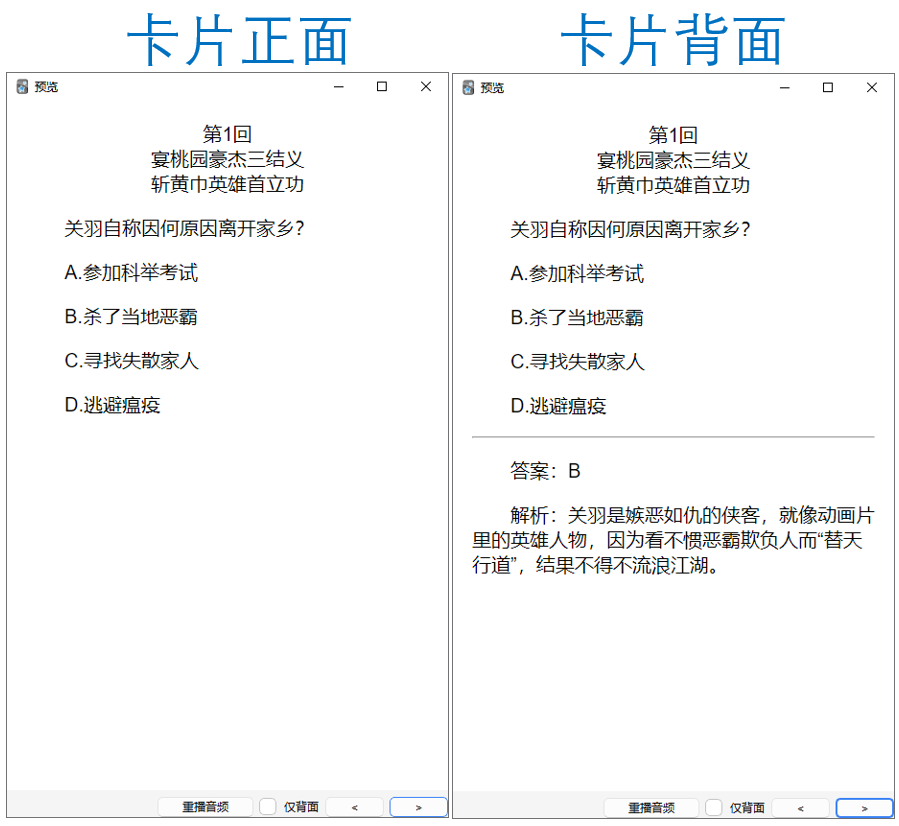The image size is (899, 826).
Task: Click 斩黄巾英雄首立功 line on card front
Action: [227, 185]
